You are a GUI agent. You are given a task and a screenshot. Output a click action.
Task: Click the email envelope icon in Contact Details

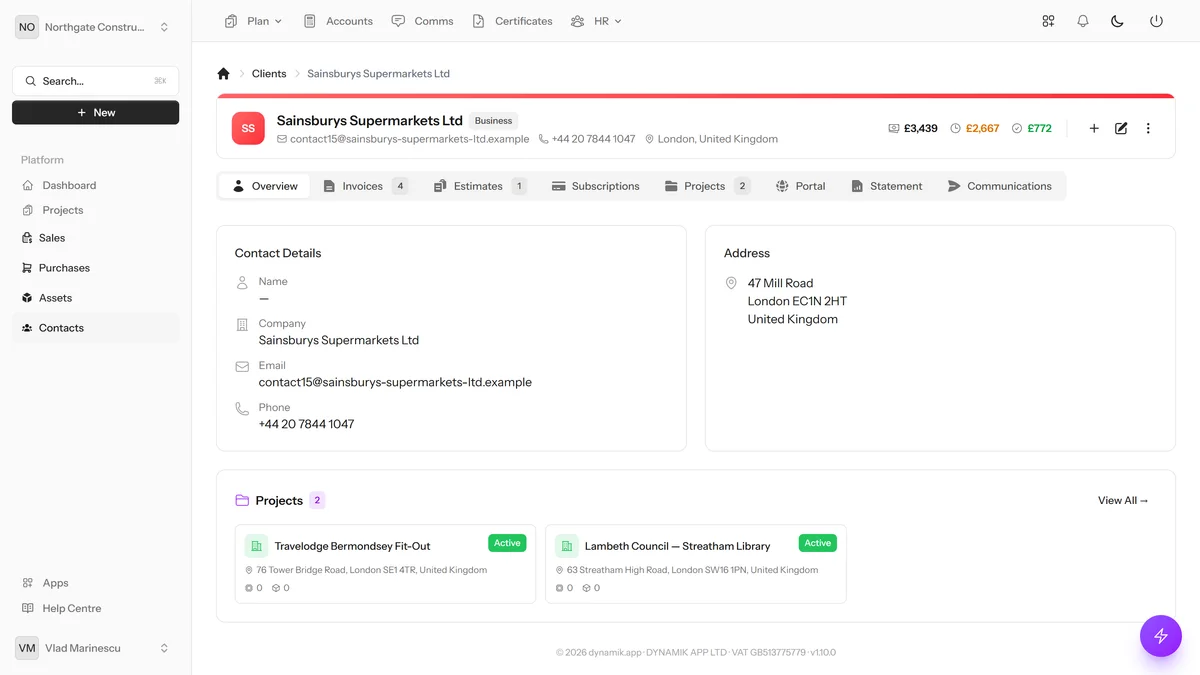click(x=242, y=367)
